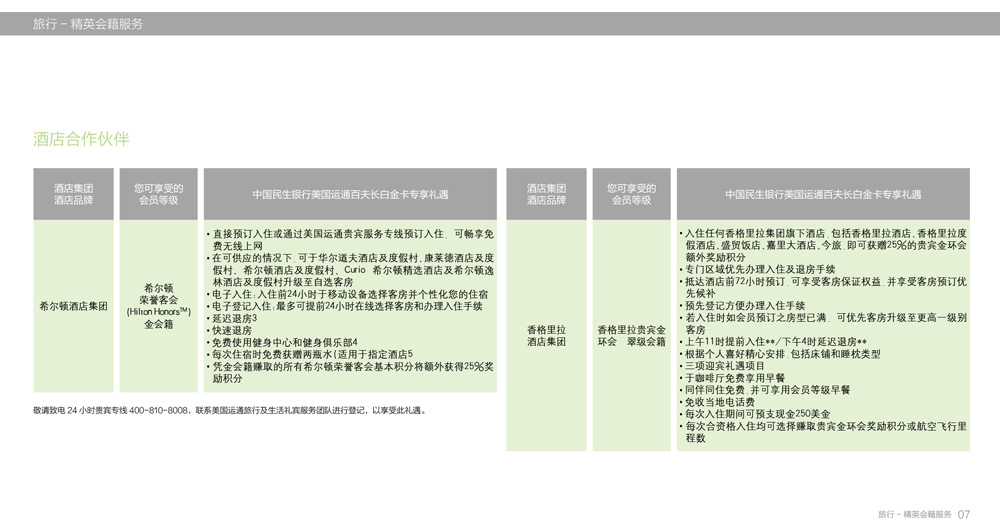The width and height of the screenshot is (1000, 530).
Task: Select the '香格里拉贵宾金环会 翠级会籍' cell
Action: (631, 335)
